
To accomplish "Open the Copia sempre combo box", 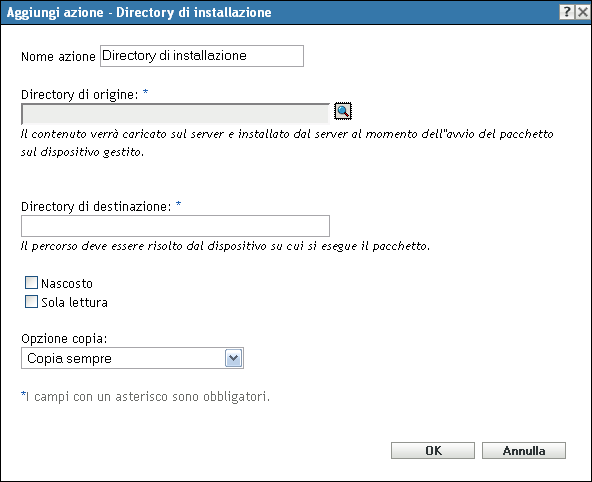I will tap(133, 358).
